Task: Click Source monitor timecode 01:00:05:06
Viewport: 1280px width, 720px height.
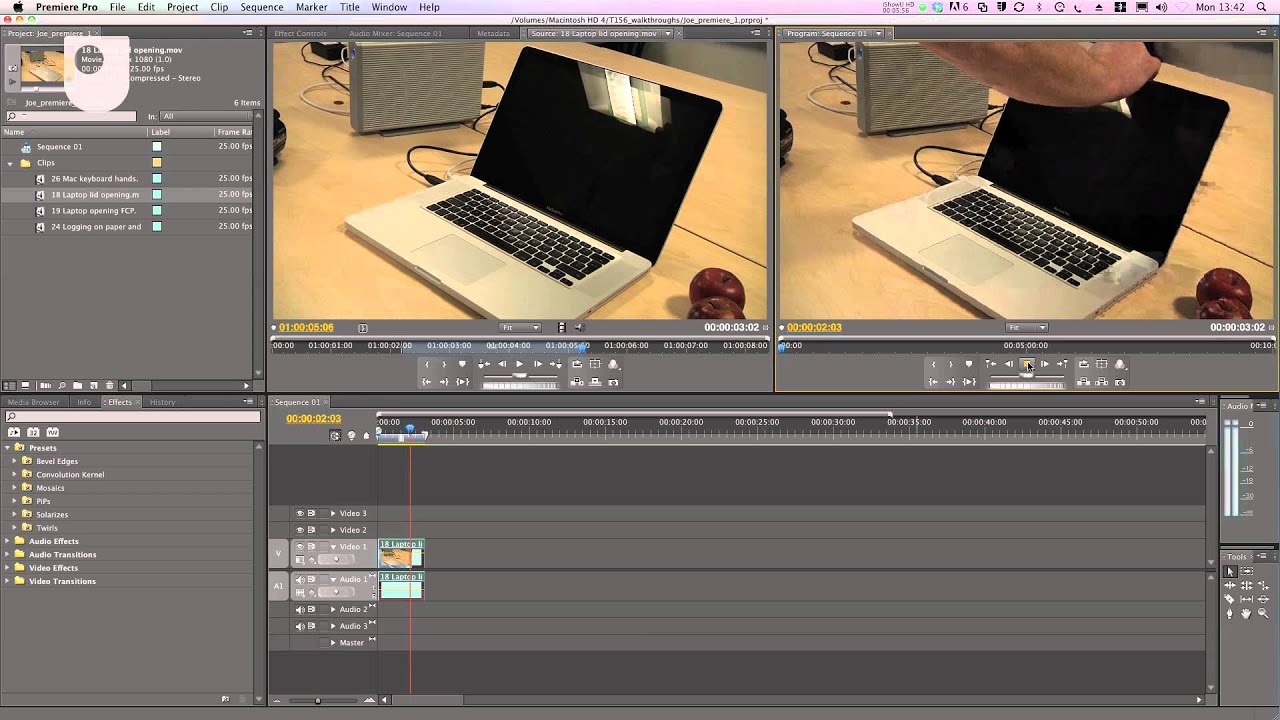Action: click(306, 327)
